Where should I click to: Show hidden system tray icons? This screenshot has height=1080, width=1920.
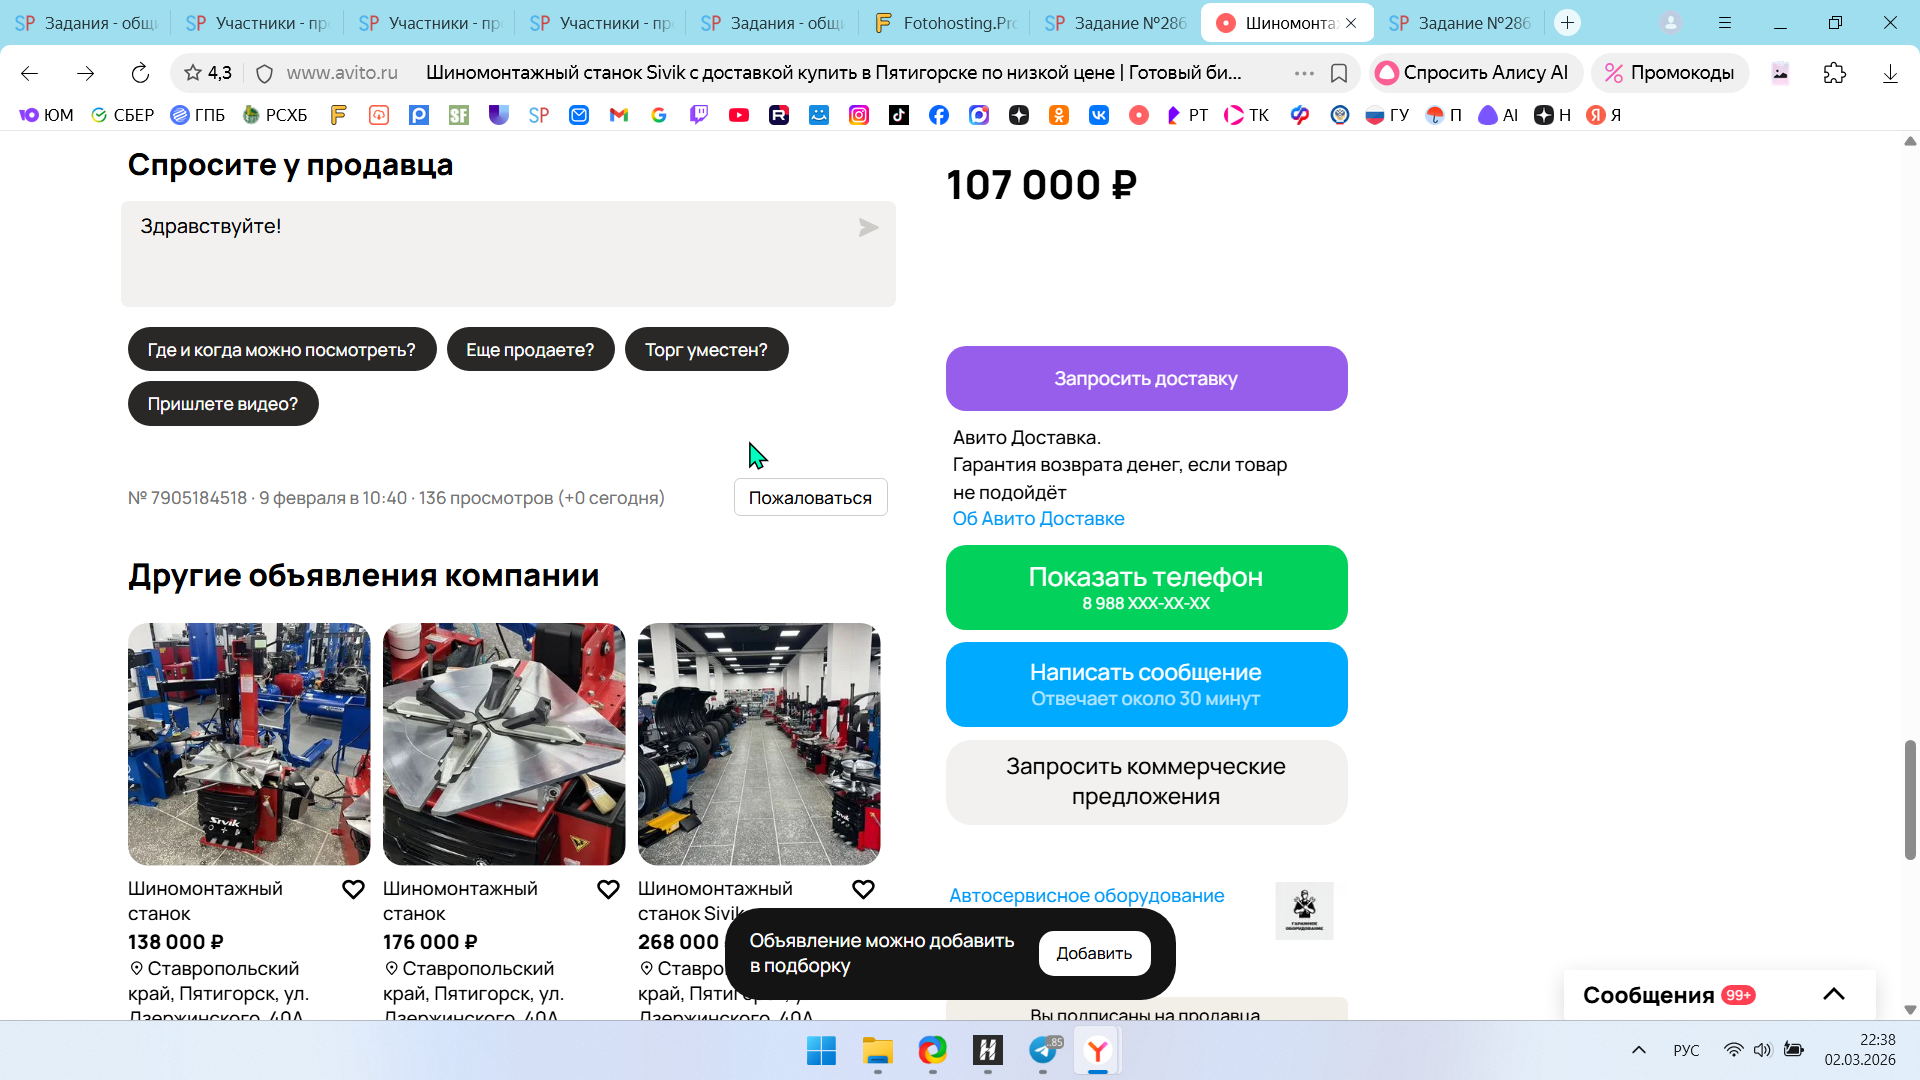pyautogui.click(x=1638, y=1050)
